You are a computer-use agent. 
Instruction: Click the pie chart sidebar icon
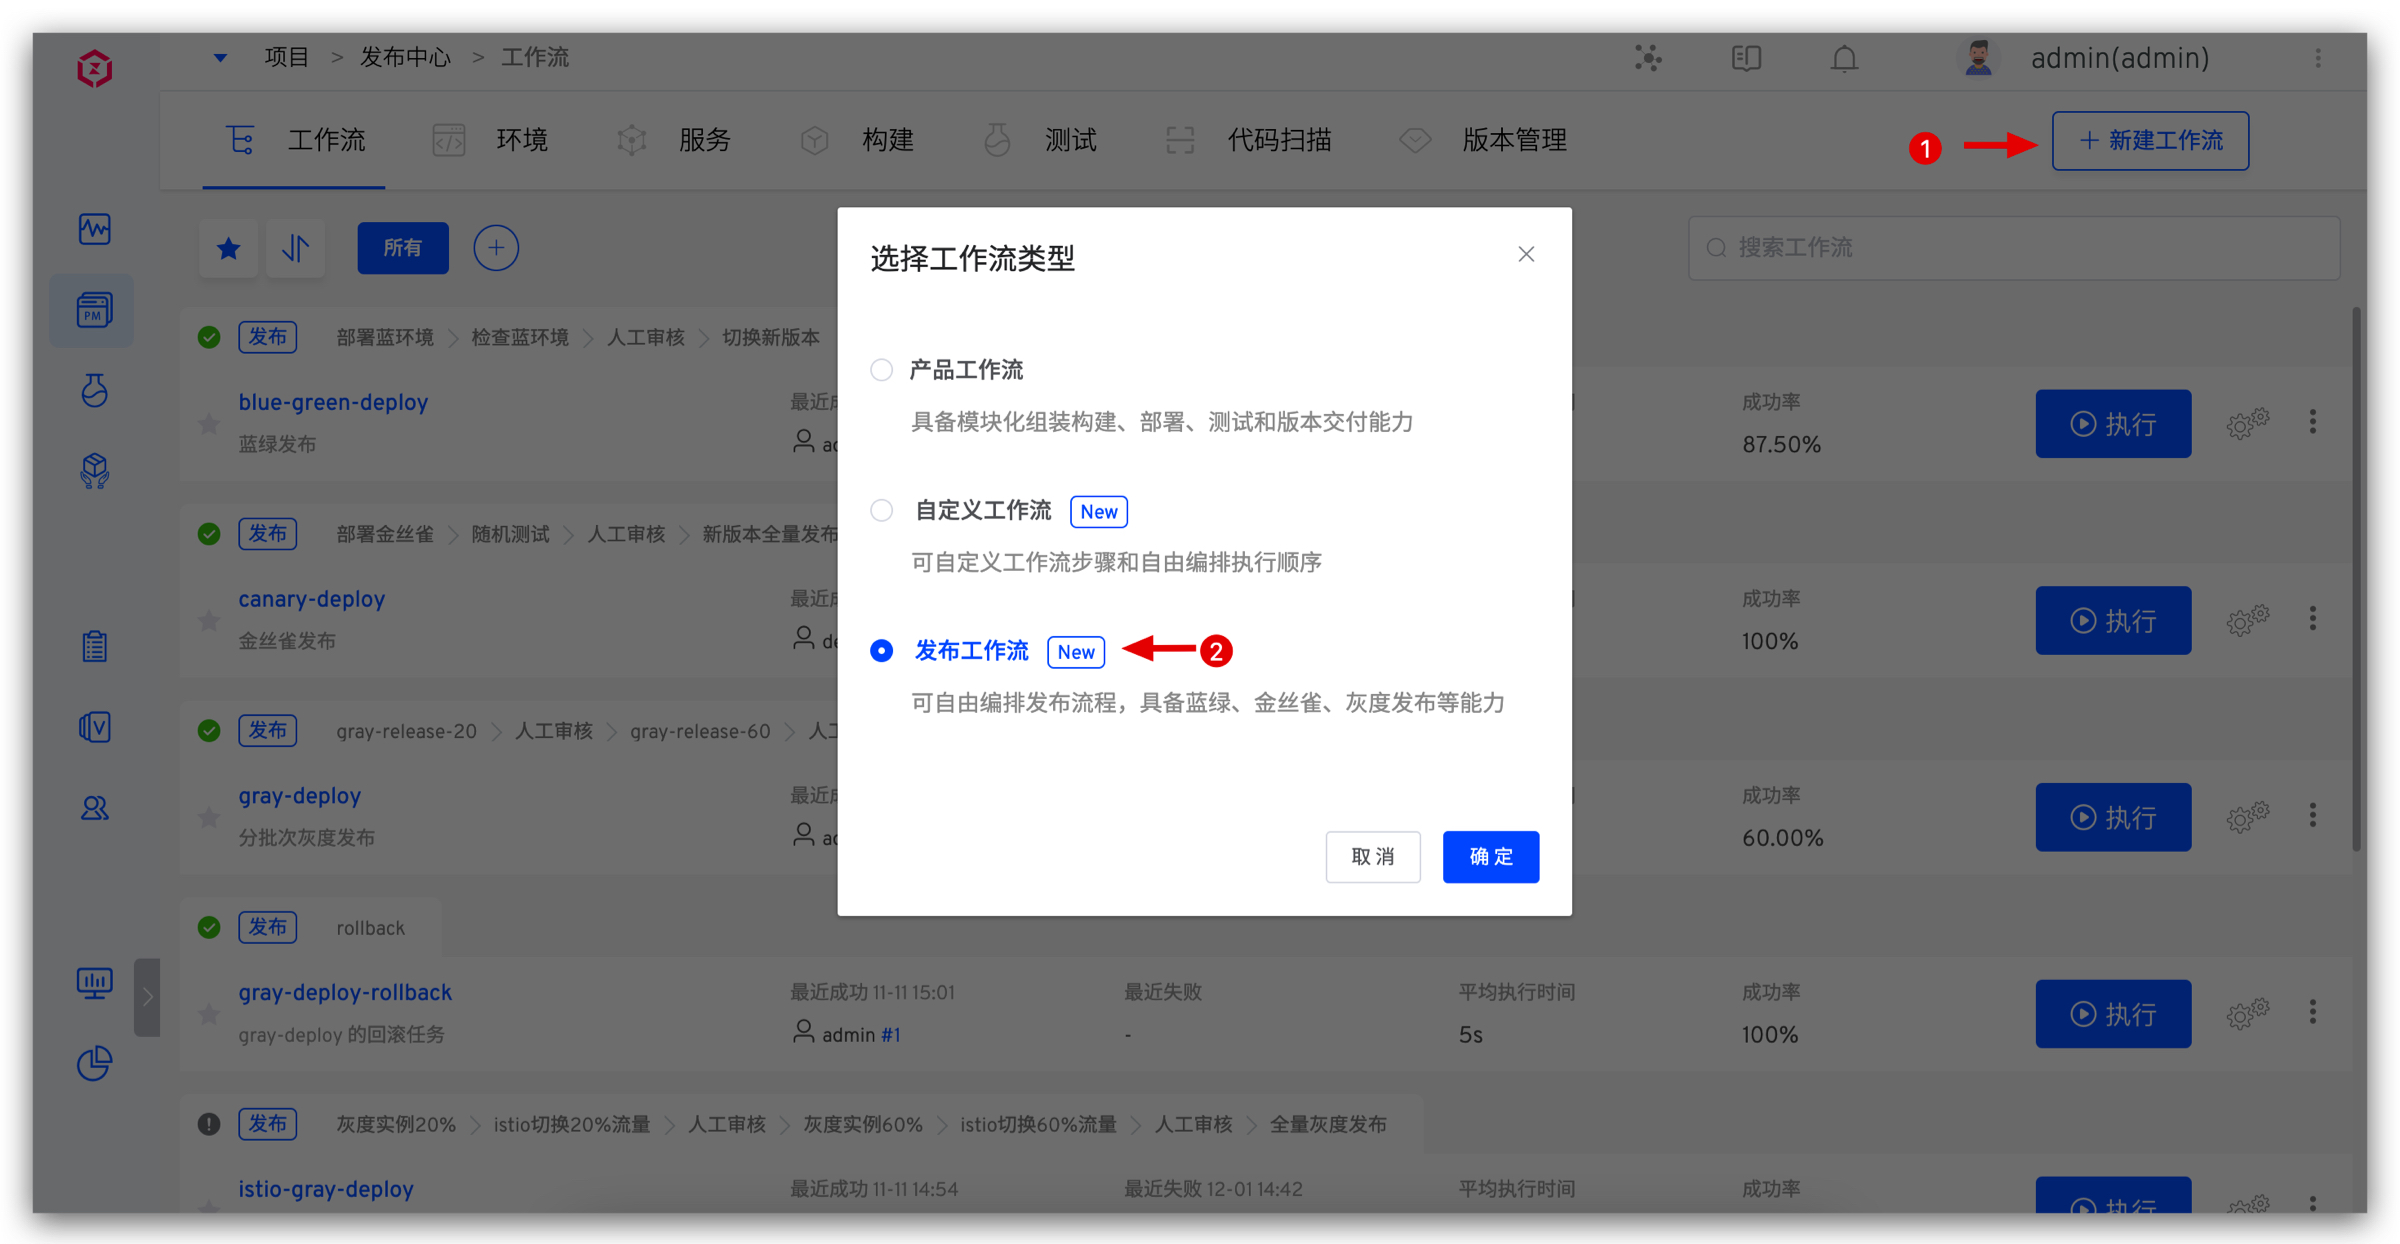(95, 1063)
